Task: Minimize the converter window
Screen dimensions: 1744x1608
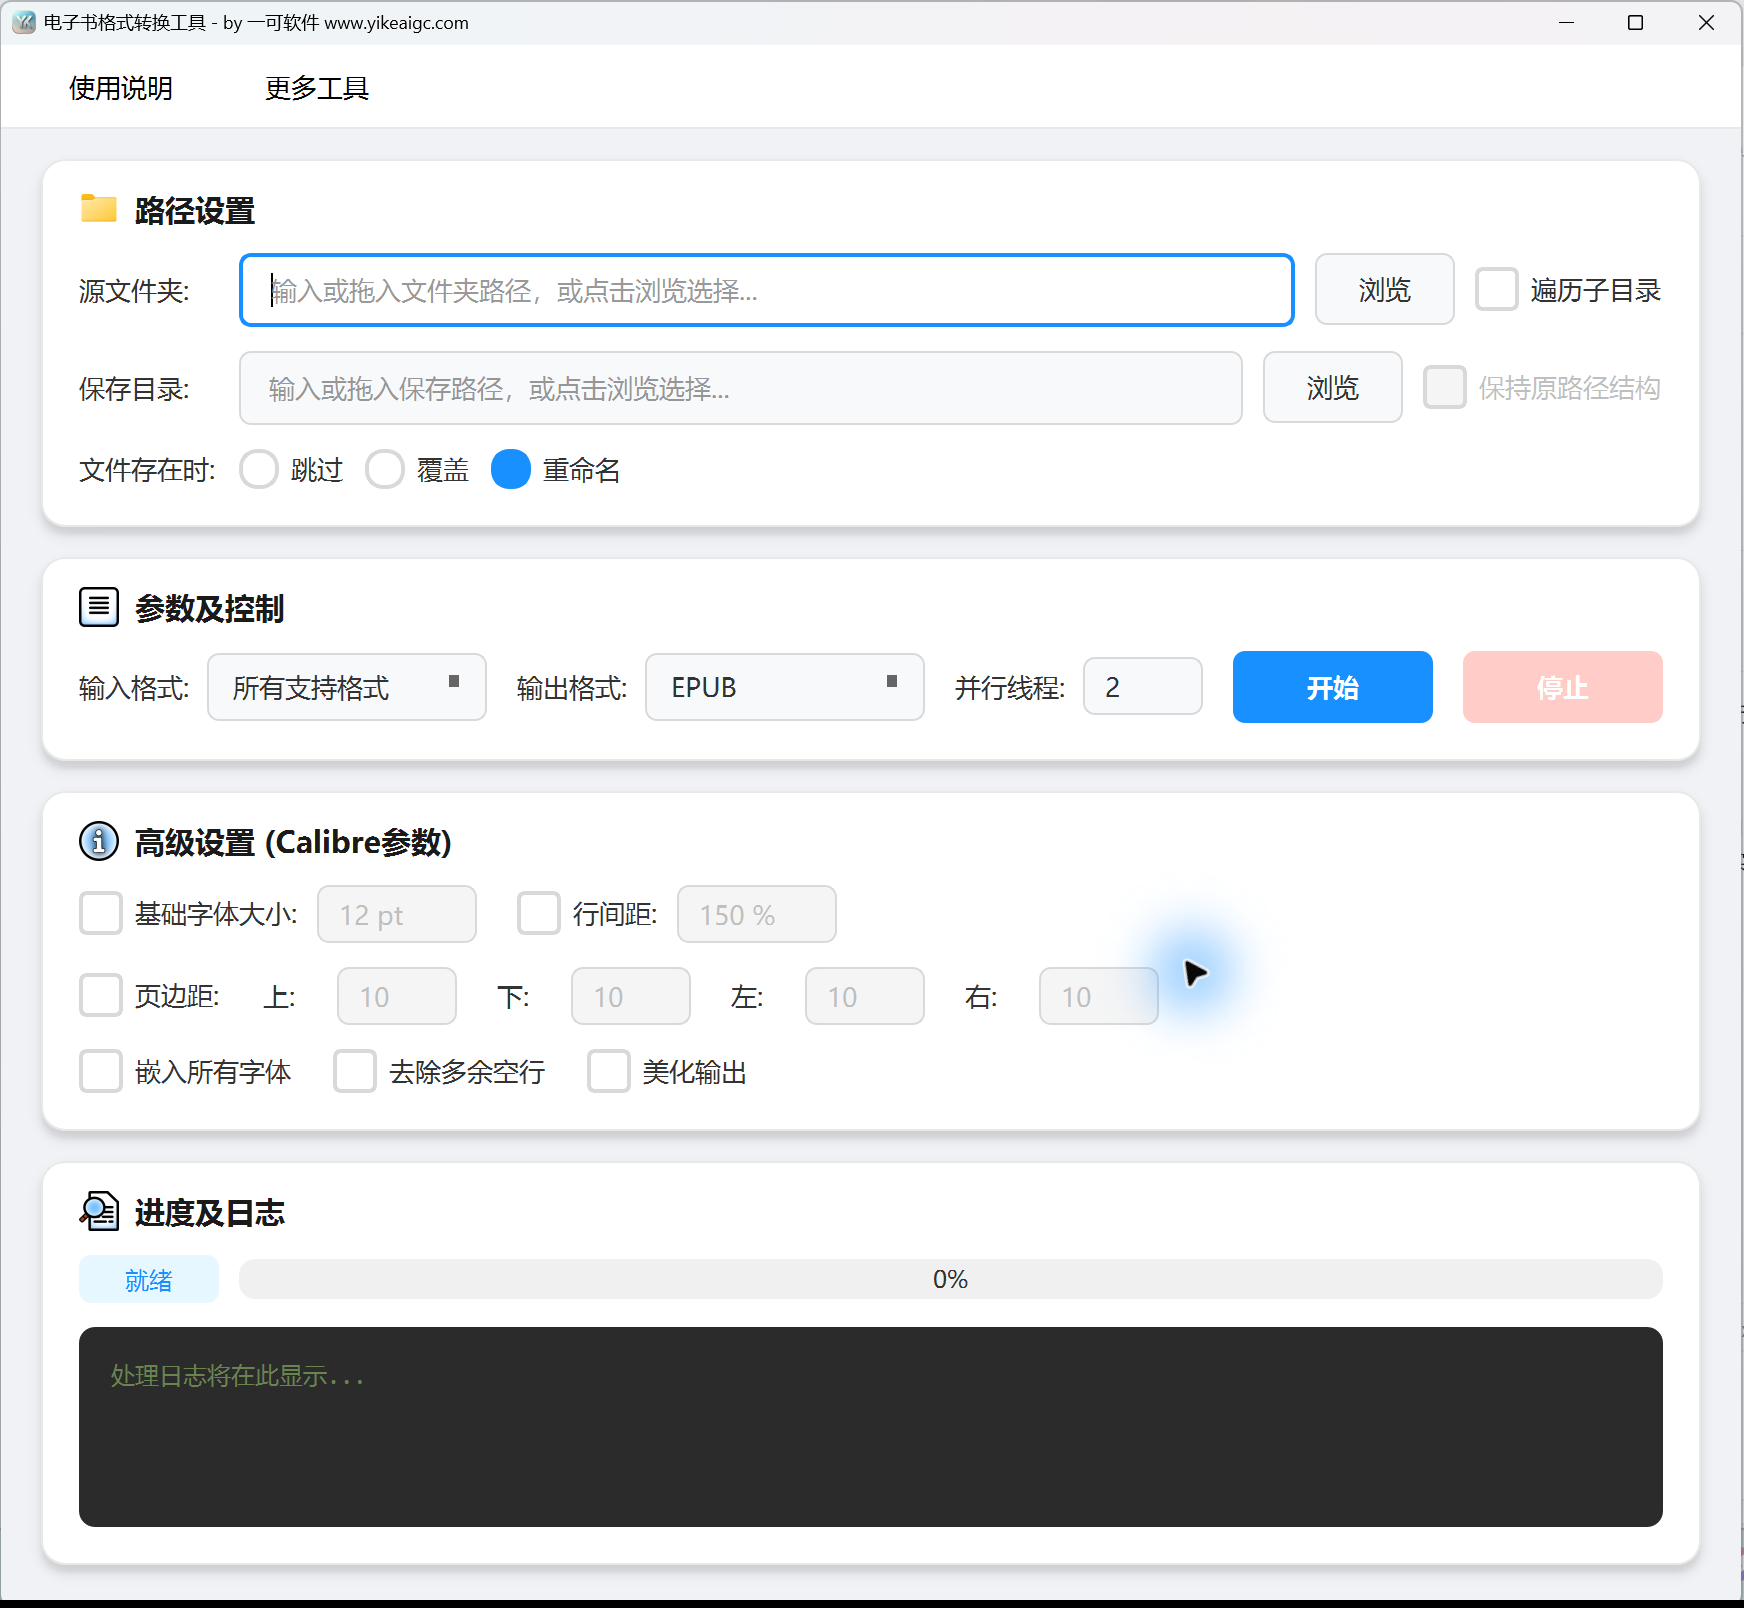Action: click(1566, 22)
